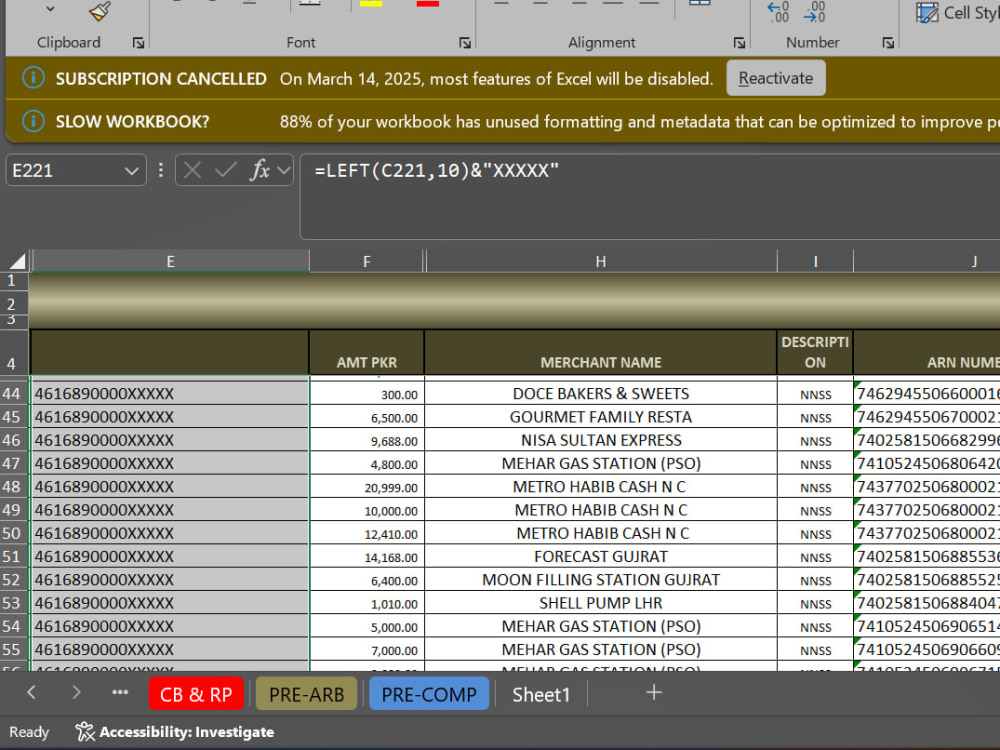Show previous sheet tabs with left arrow

click(x=31, y=693)
